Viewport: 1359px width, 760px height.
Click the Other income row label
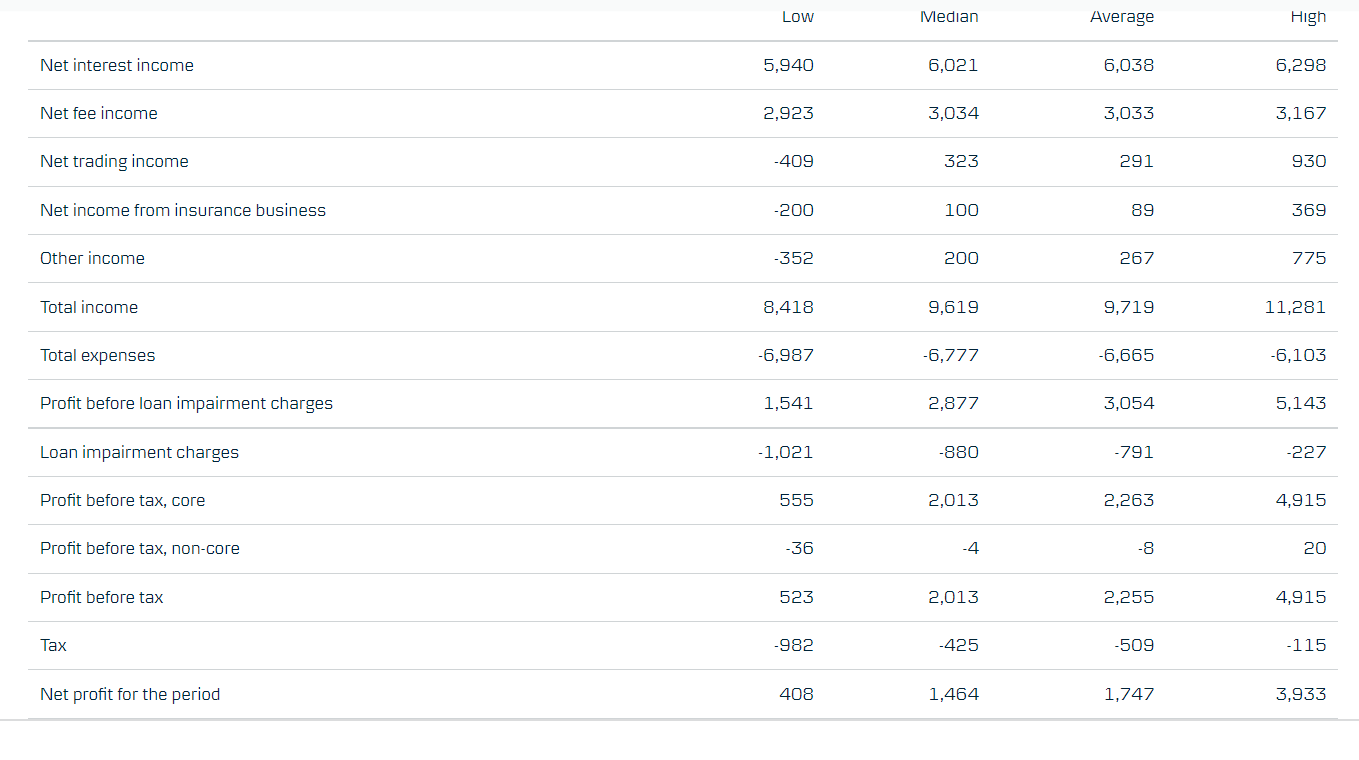(92, 258)
